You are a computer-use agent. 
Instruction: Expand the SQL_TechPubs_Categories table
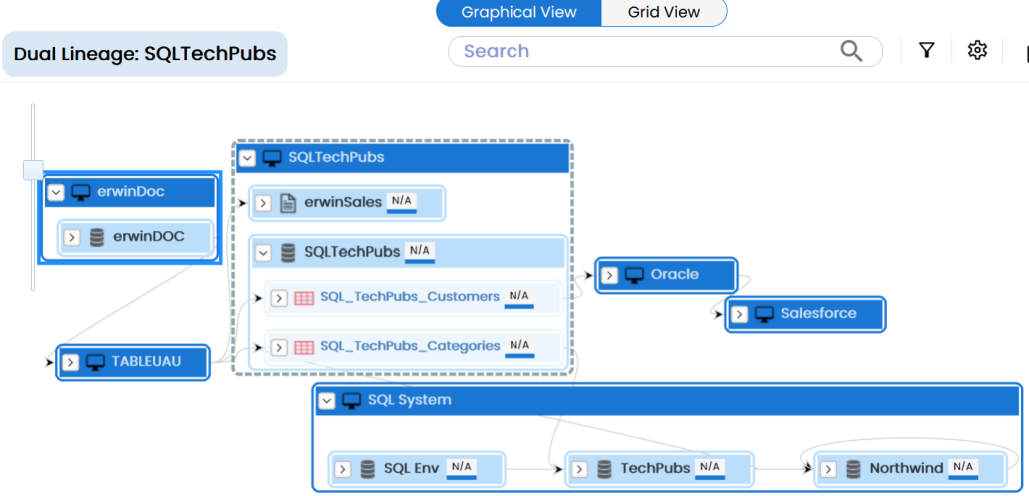click(x=279, y=348)
